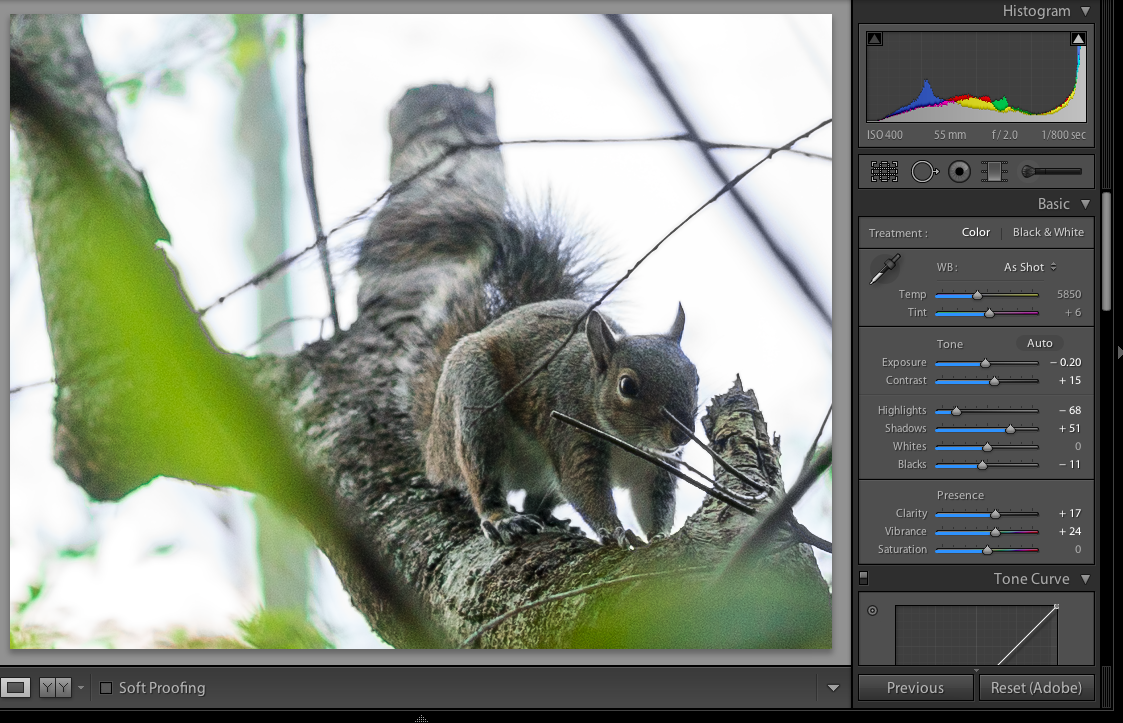Select the Spot Removal tool
The image size is (1123, 723).
pyautogui.click(x=923, y=172)
